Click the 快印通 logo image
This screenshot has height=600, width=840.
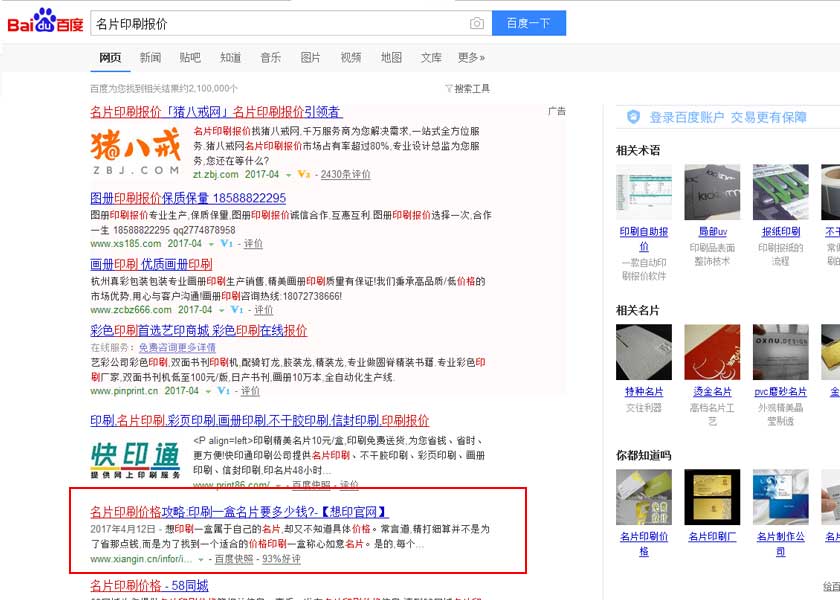pyautogui.click(x=136, y=460)
